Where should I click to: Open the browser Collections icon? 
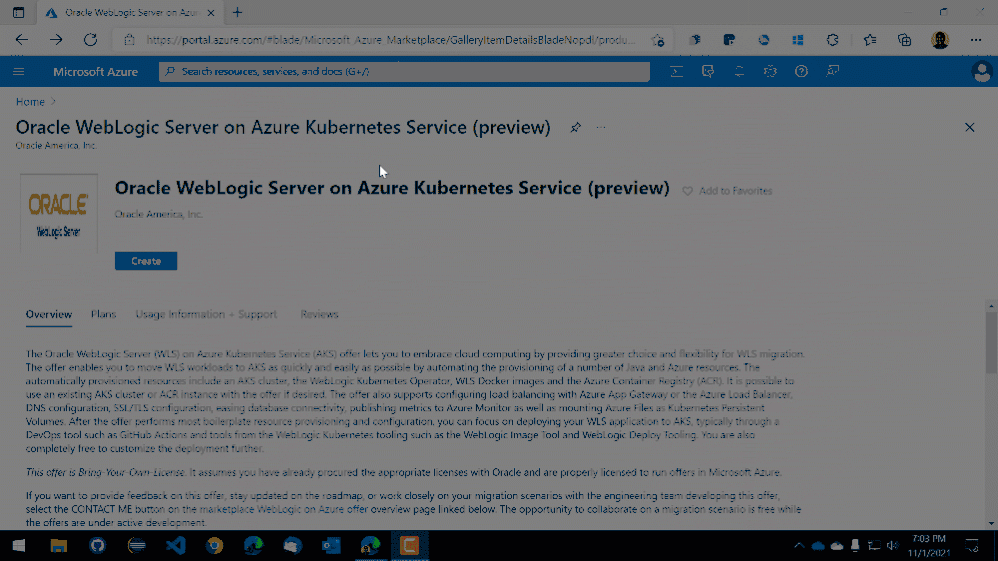click(x=904, y=40)
